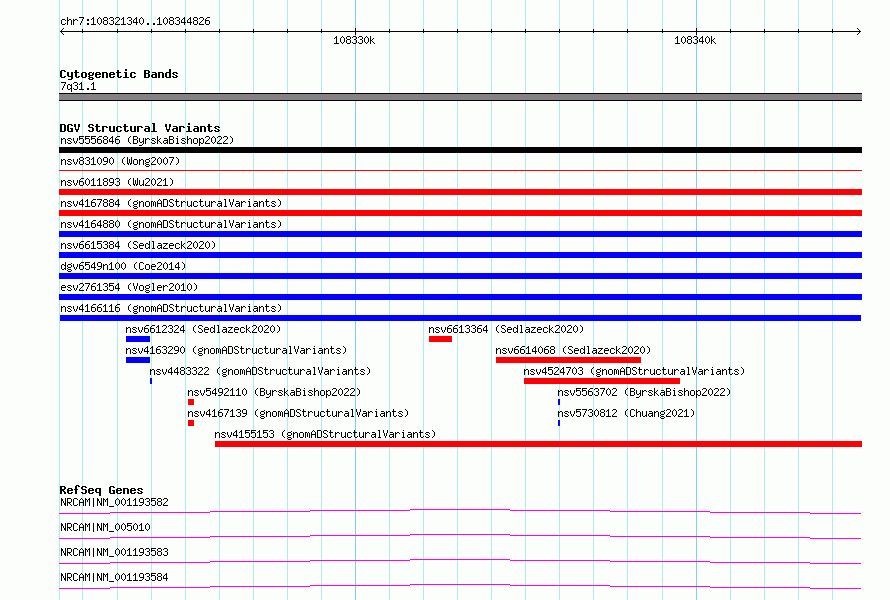Open variant nsv5492110 (ByrskaBishop2022) label

[x=274, y=392]
